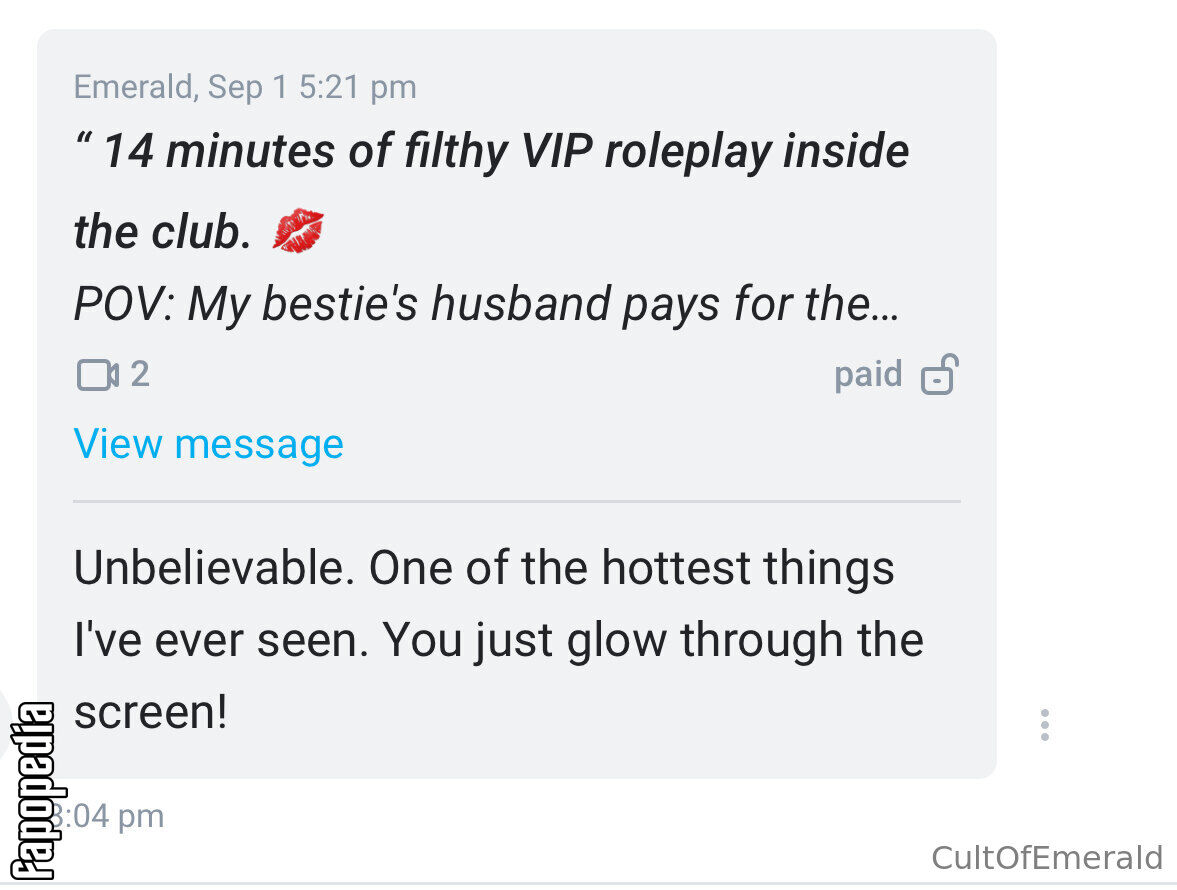
Task: Click the CultOfEmerald watermark text
Action: pyautogui.click(x=1047, y=858)
